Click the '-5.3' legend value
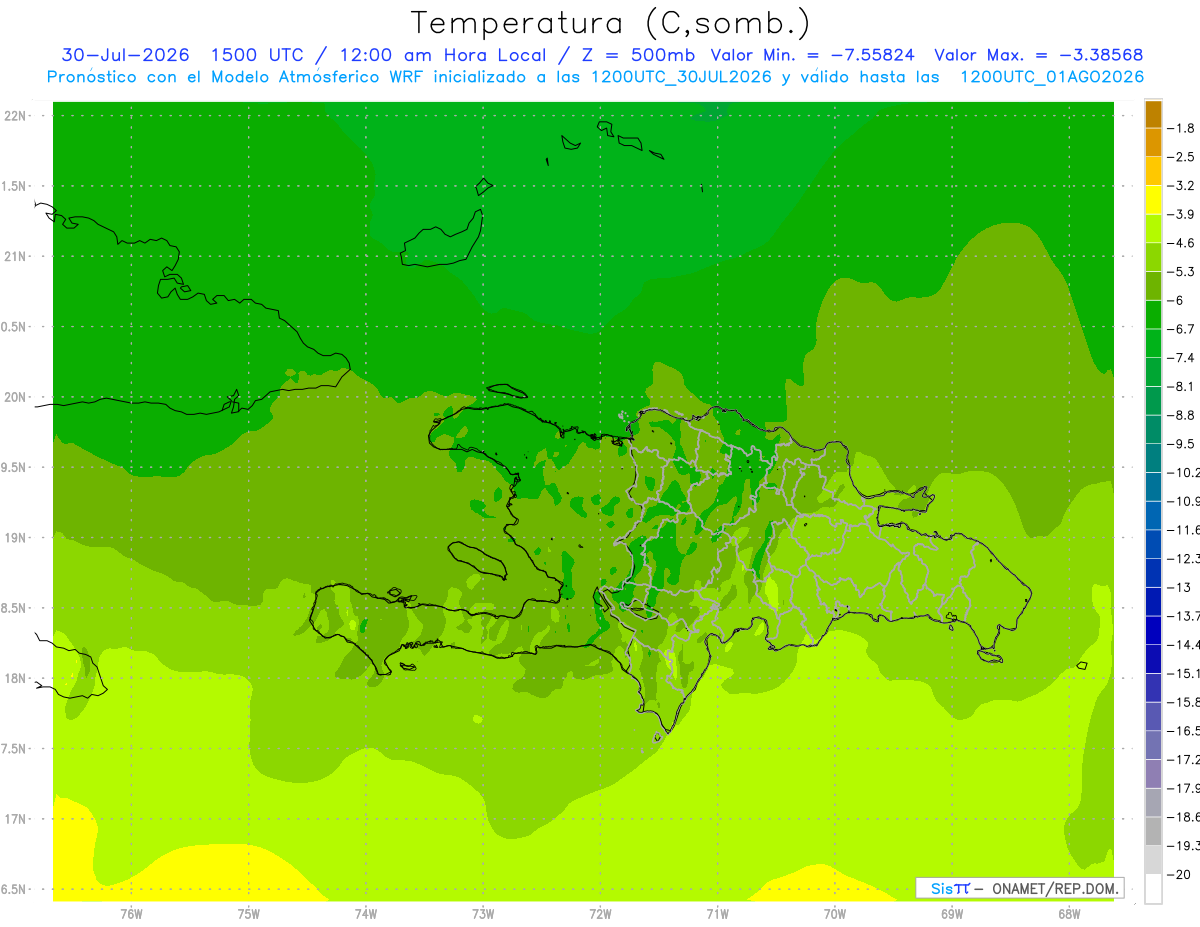This screenshot has height=927, width=1200. point(1183,272)
